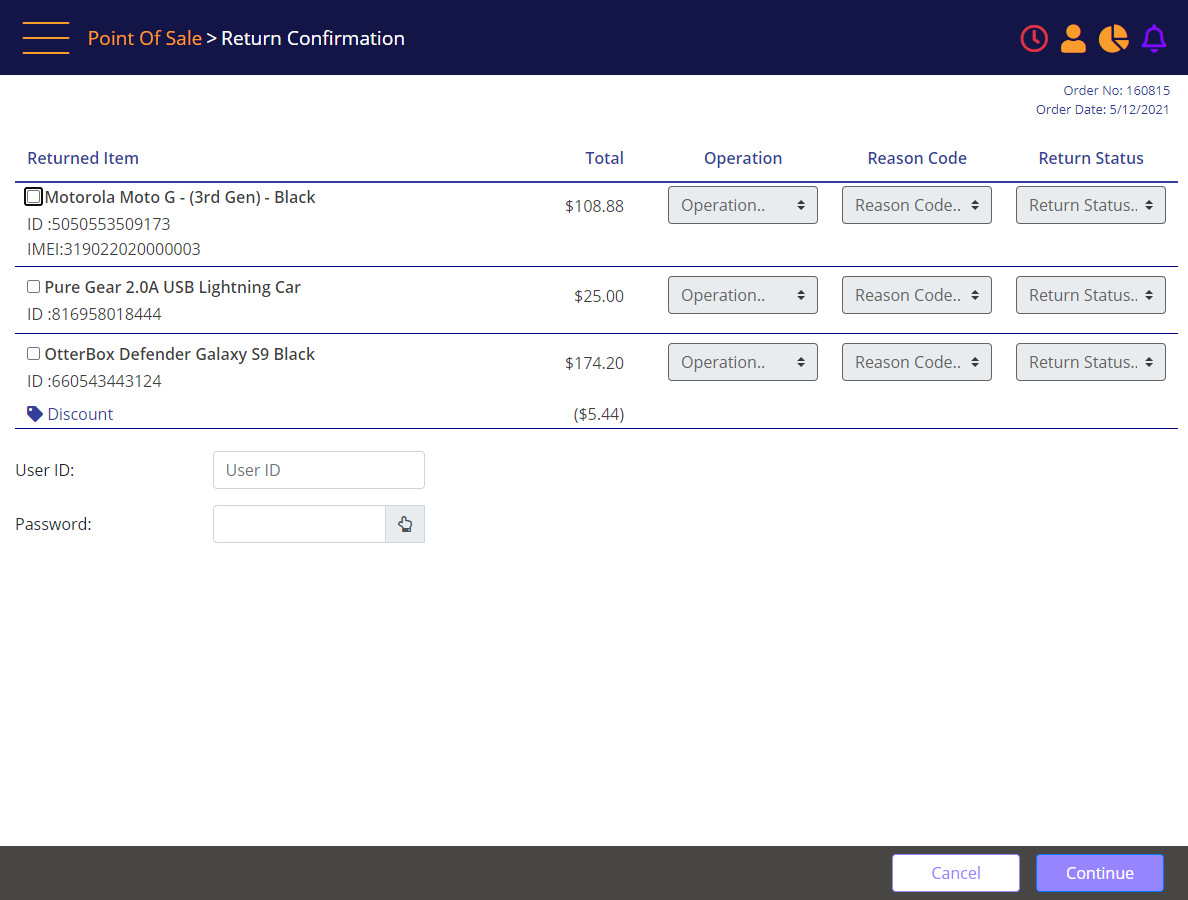This screenshot has width=1188, height=900.
Task: Click the purple notifications bell
Action: pos(1154,39)
